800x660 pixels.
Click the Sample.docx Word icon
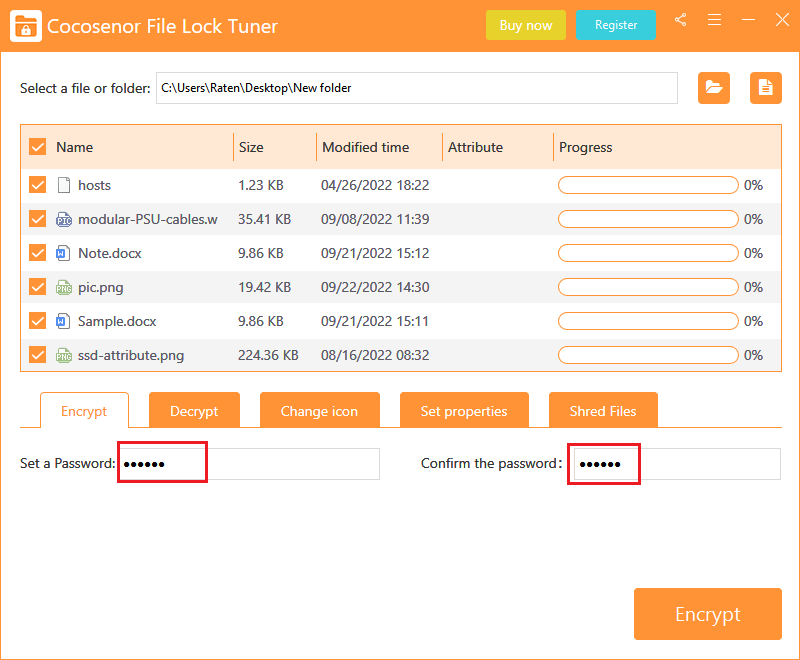tap(63, 321)
